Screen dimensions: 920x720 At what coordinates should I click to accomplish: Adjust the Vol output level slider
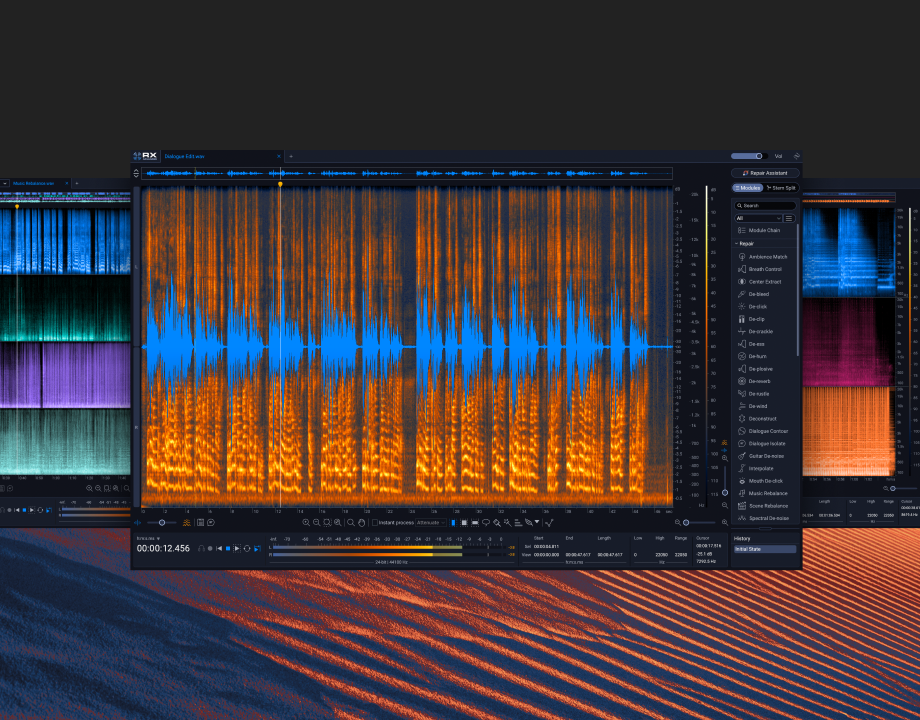pyautogui.click(x=749, y=156)
